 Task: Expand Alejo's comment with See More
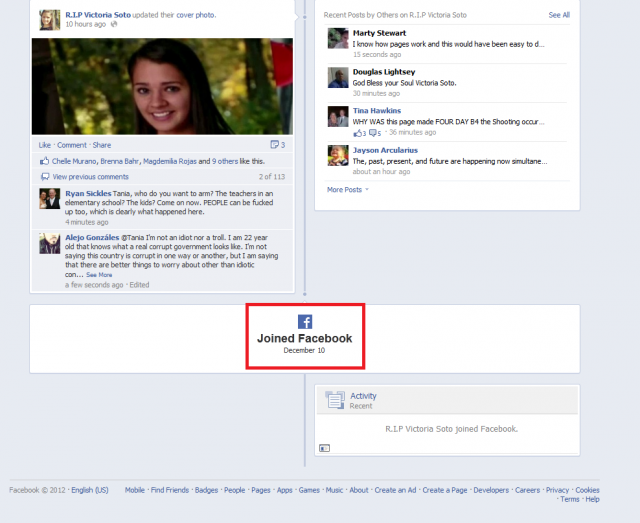click(99, 275)
